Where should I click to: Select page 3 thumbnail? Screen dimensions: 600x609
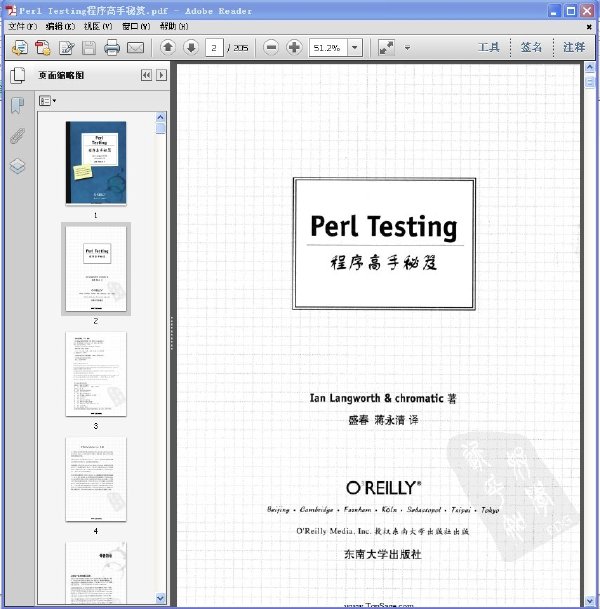96,374
